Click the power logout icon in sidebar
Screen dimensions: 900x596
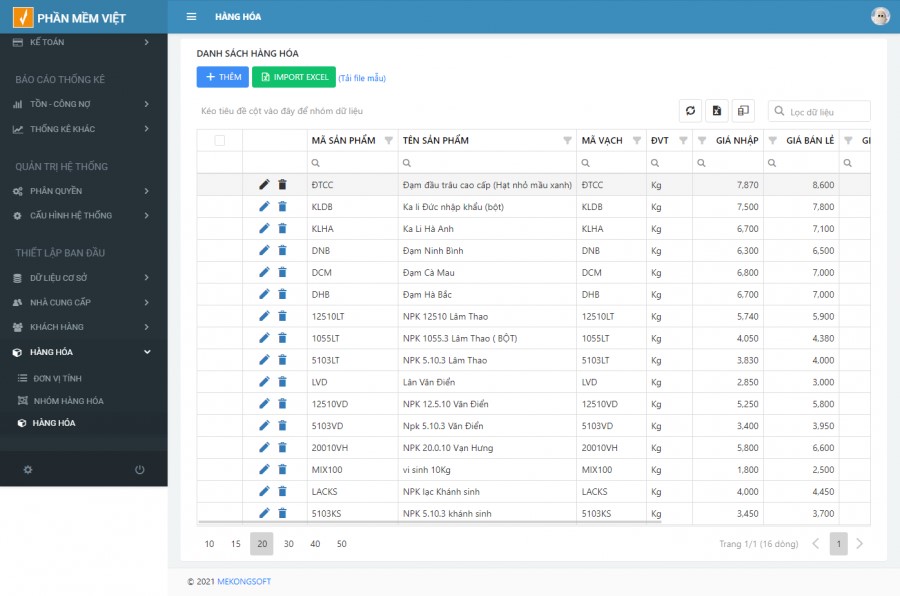139,470
